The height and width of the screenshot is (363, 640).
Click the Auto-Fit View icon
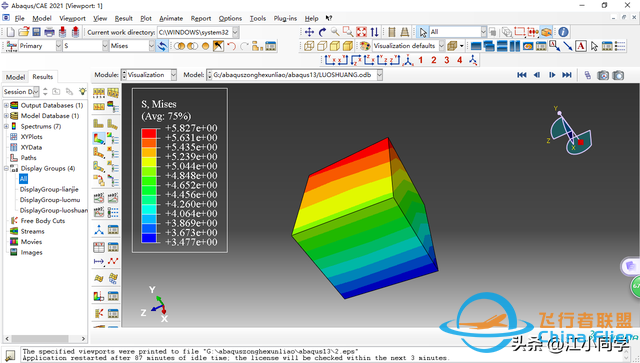pos(361,32)
